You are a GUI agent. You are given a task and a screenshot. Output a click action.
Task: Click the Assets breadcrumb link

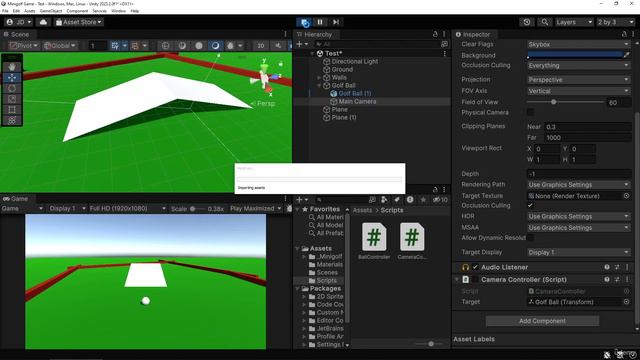362,210
